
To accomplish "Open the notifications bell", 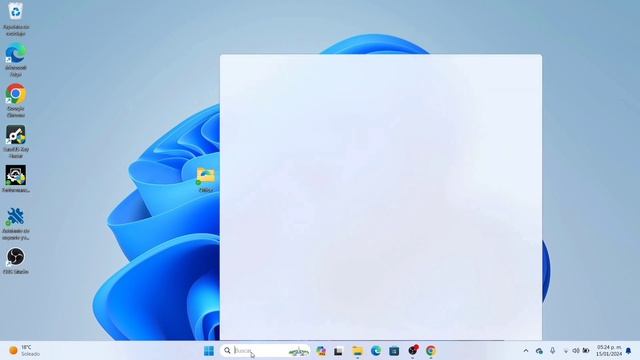I will [629, 351].
